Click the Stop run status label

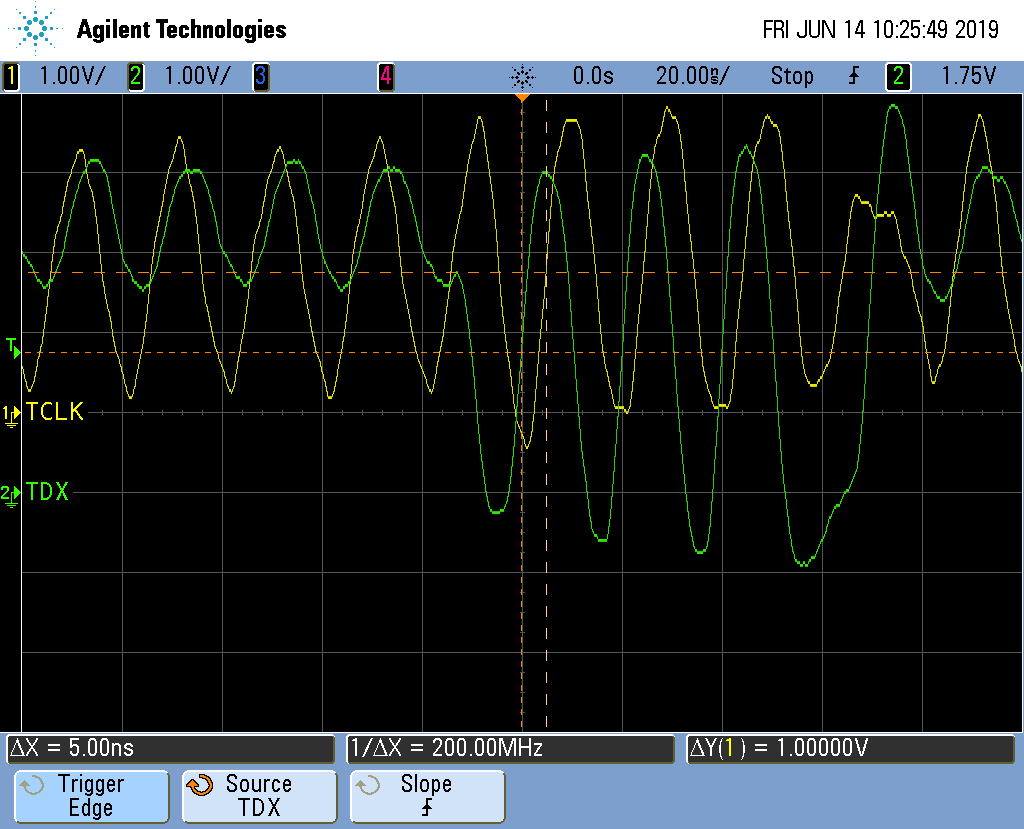tap(791, 76)
